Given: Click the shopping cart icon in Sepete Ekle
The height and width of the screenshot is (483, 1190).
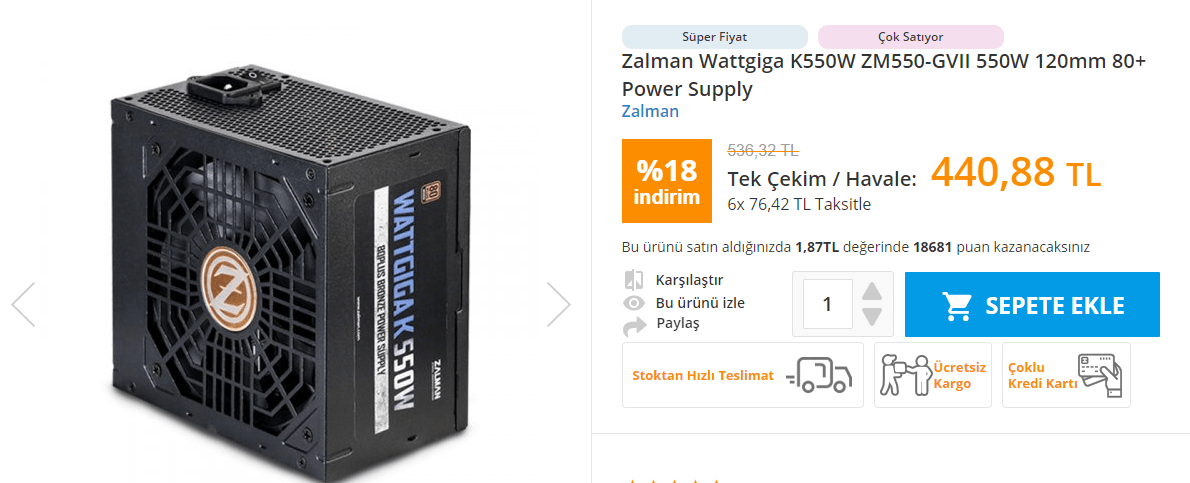Looking at the screenshot, I should tap(957, 305).
